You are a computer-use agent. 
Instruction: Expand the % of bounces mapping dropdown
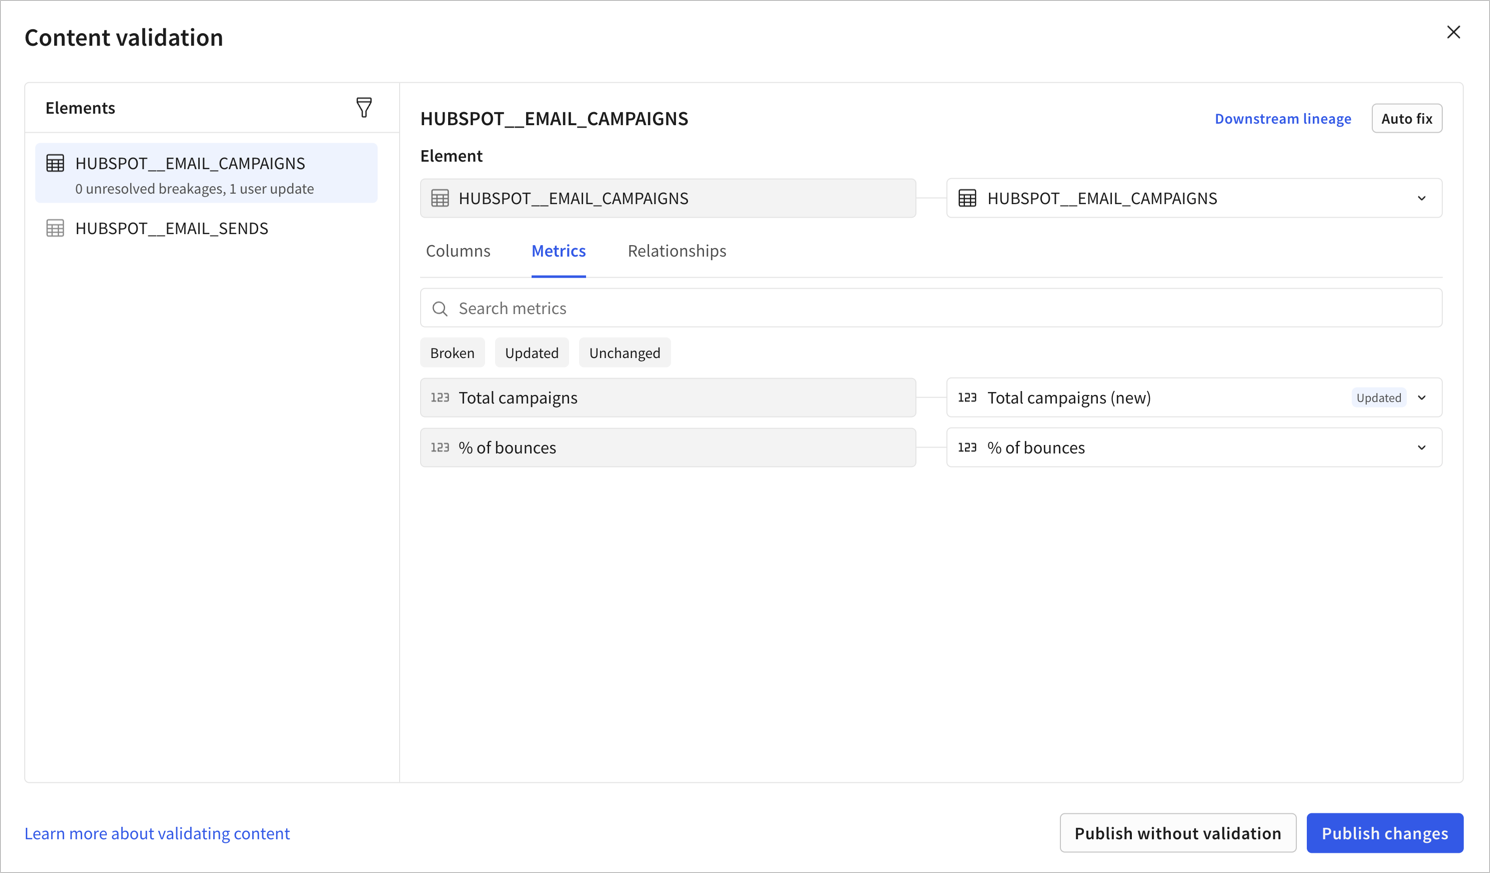1421,447
